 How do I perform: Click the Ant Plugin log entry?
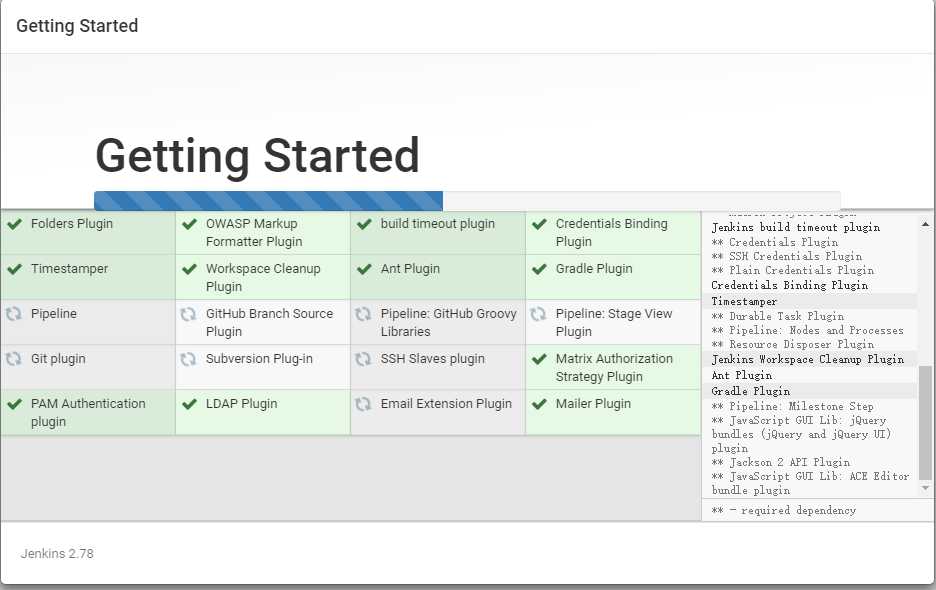tap(742, 376)
